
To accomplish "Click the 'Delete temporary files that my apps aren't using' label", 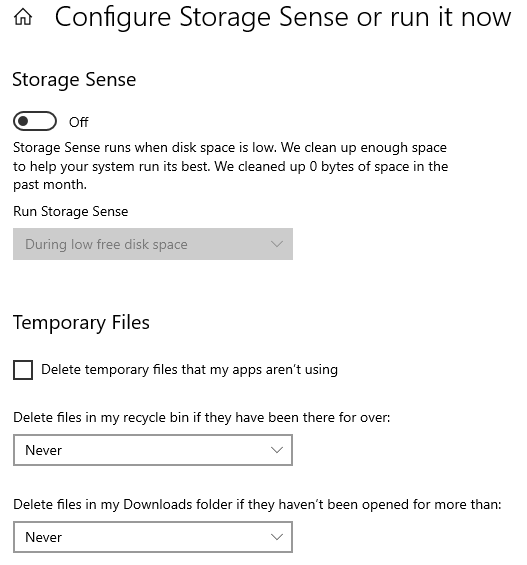I will coord(189,369).
